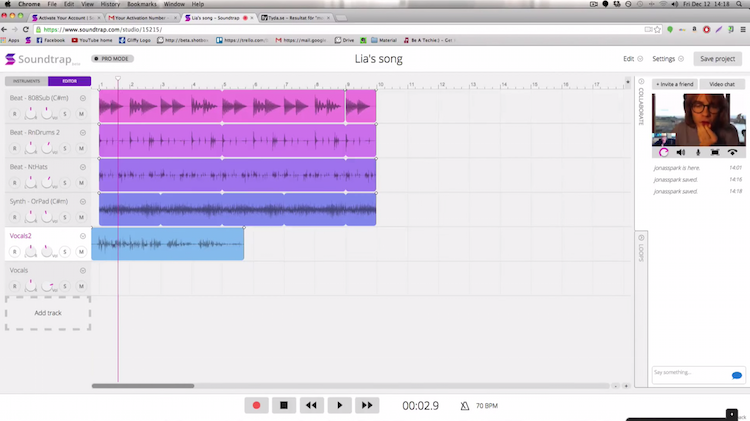
Task: Toggle PRO MODE switch
Action: click(x=112, y=59)
